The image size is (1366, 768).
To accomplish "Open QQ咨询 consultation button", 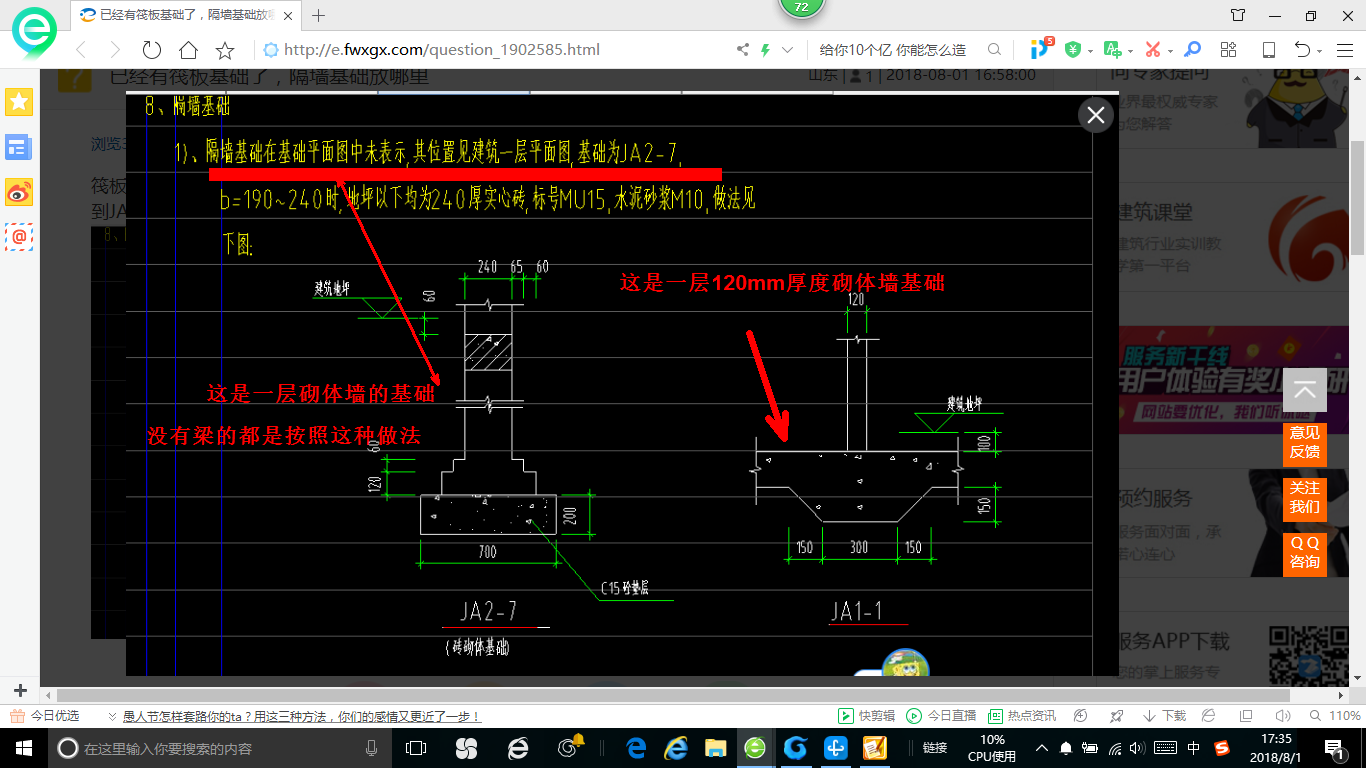I will pyautogui.click(x=1305, y=553).
